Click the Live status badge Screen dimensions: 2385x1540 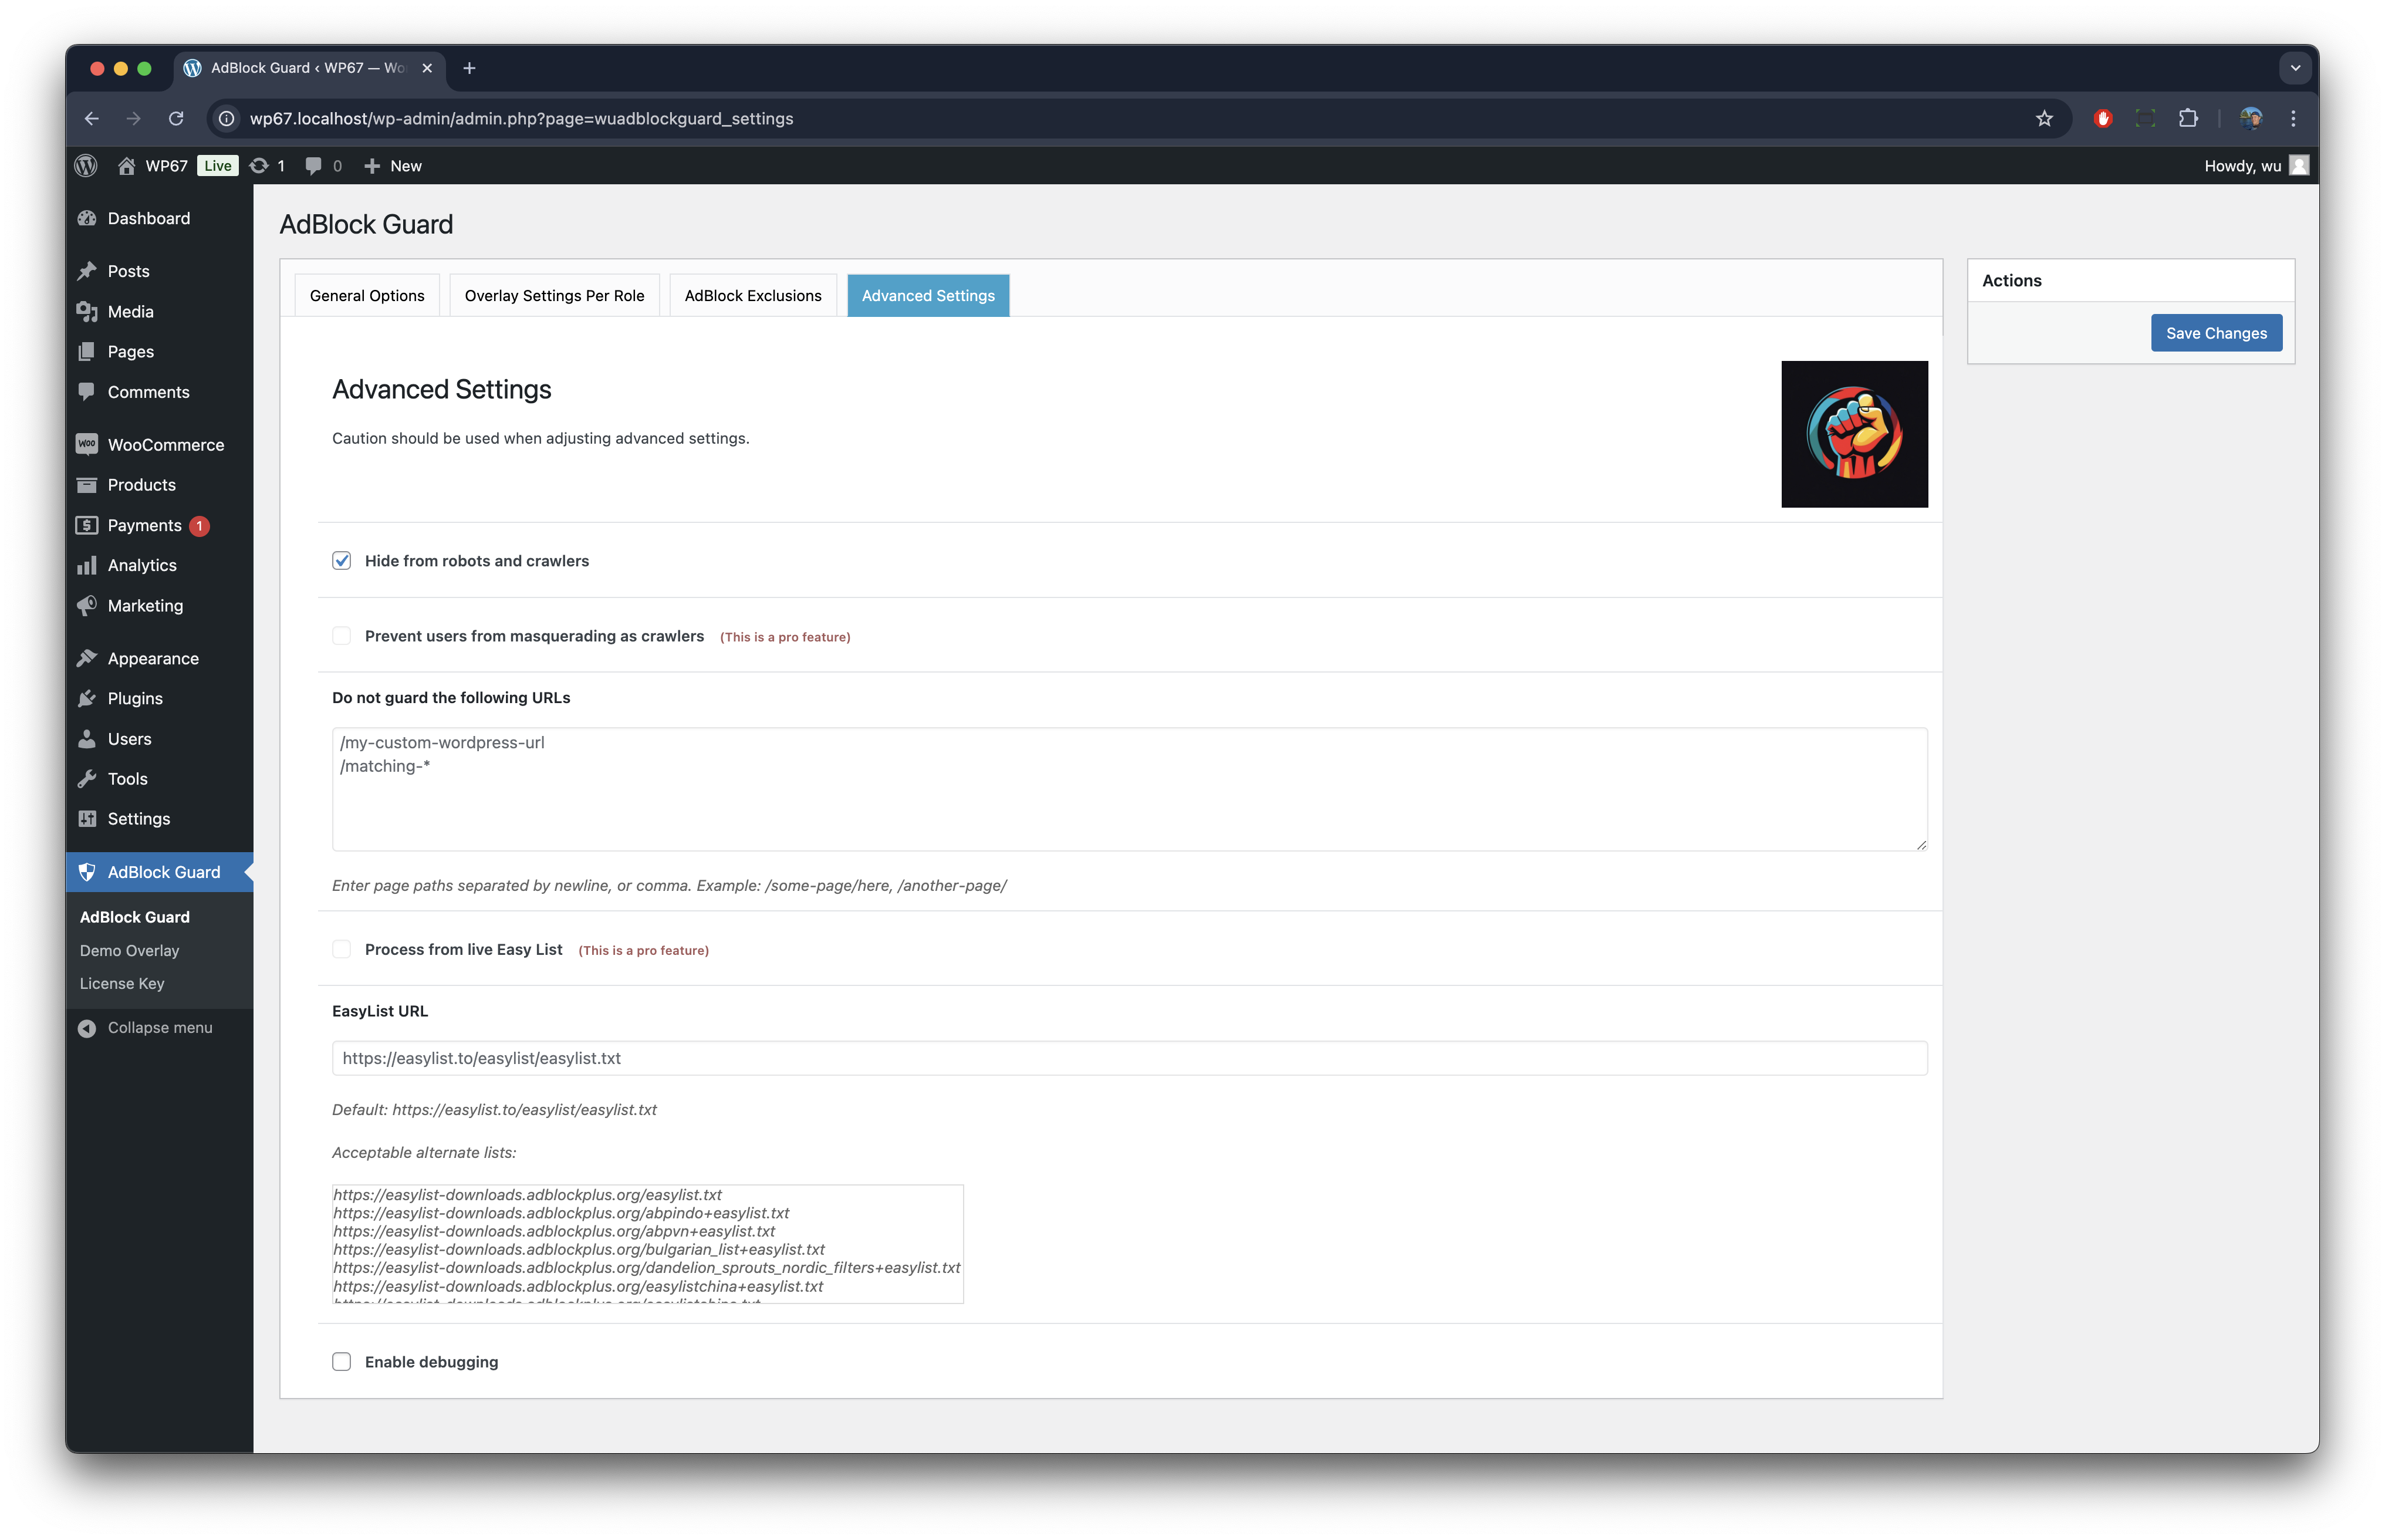[x=217, y=165]
